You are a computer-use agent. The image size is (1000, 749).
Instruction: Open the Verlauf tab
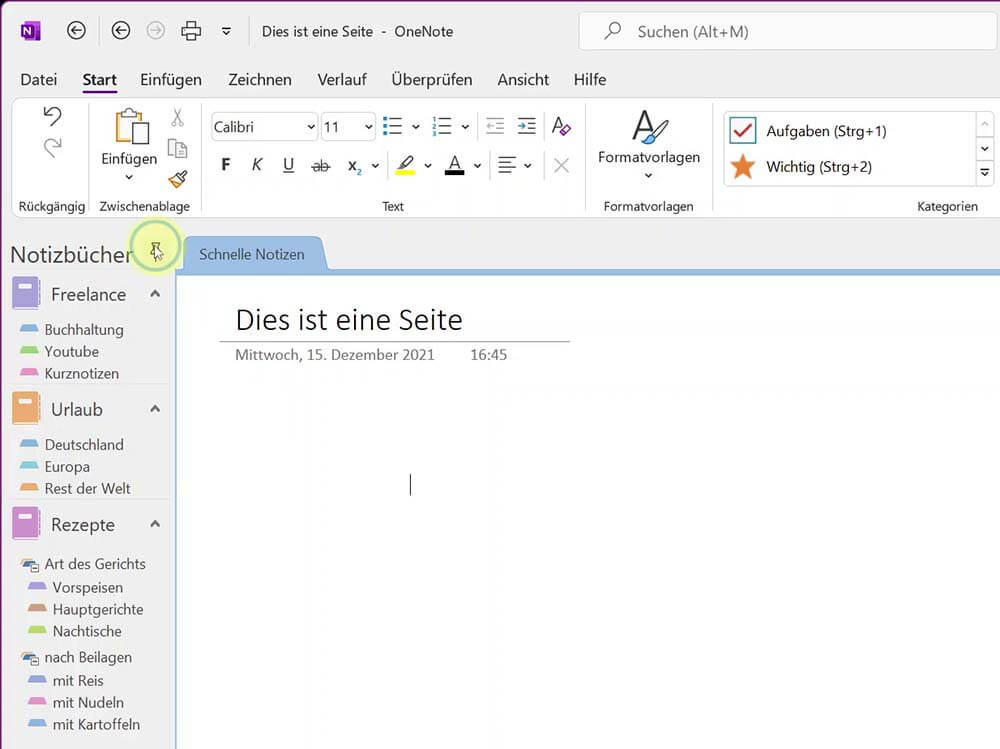pos(342,80)
